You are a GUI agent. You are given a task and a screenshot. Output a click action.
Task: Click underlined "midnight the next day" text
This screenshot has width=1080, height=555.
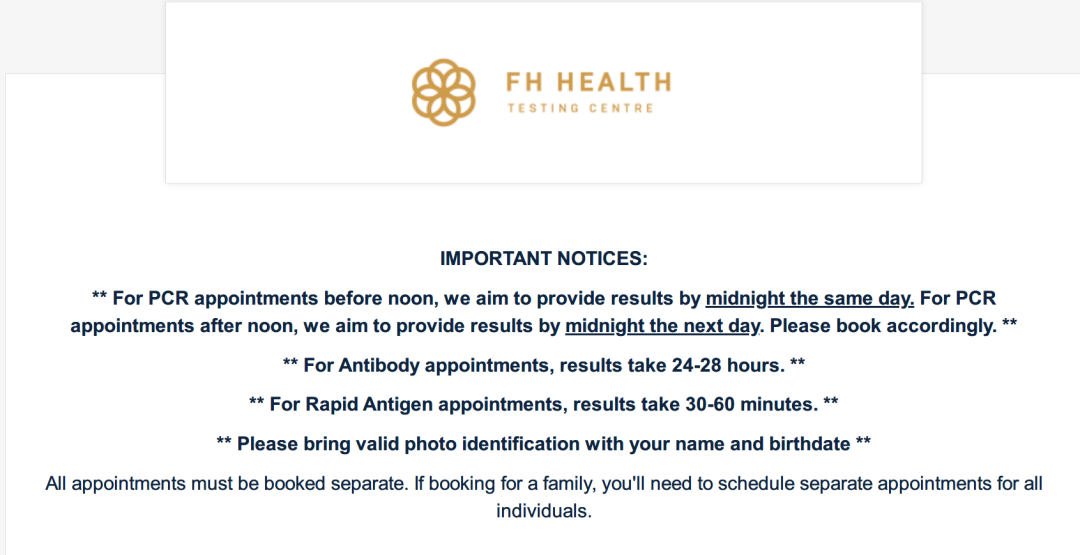[662, 325]
